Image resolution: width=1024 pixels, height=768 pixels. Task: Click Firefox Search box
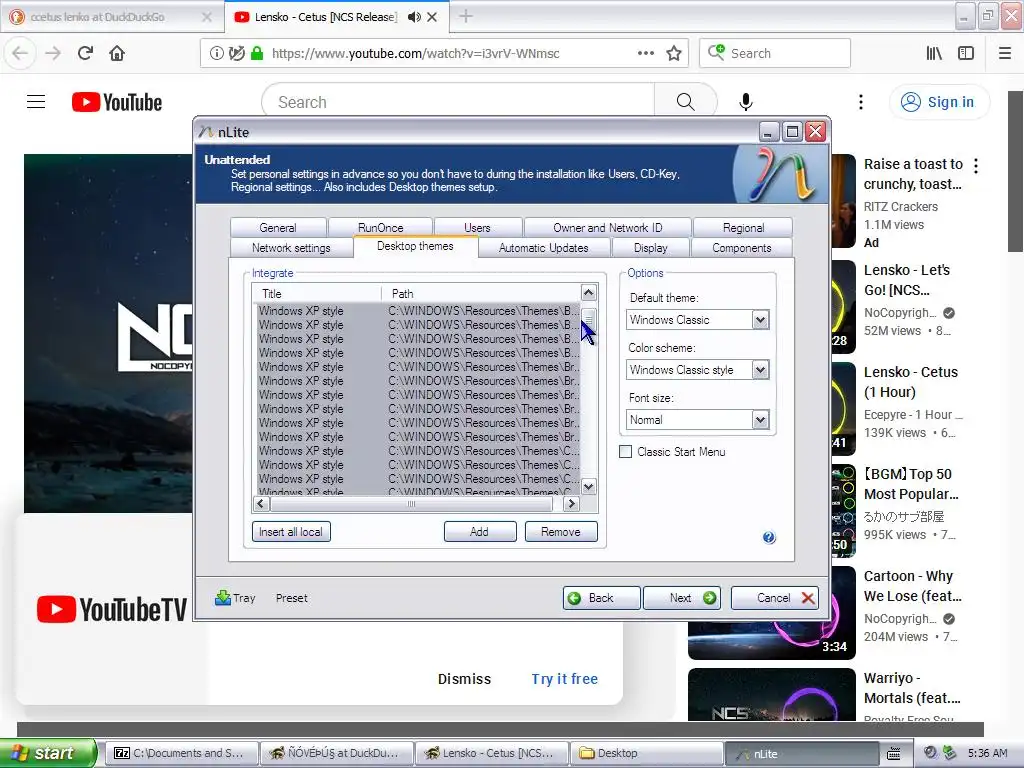[775, 53]
